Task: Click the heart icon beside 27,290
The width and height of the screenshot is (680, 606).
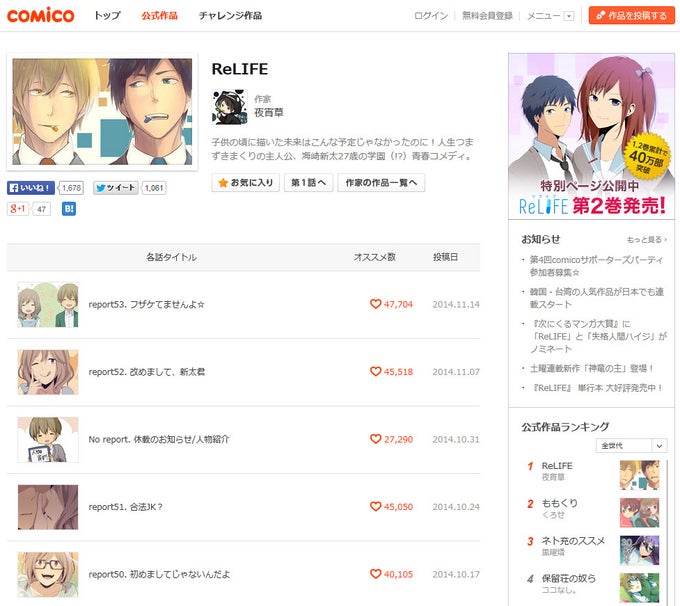Action: click(x=375, y=439)
